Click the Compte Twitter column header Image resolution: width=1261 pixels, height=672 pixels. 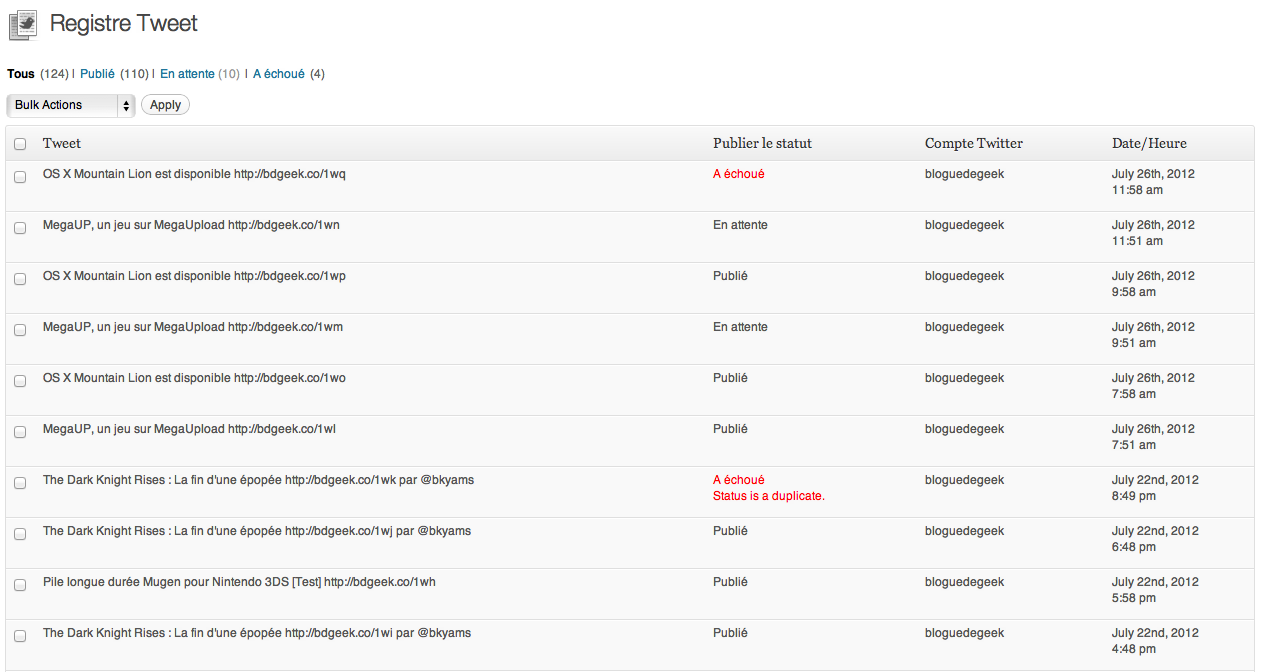[974, 144]
